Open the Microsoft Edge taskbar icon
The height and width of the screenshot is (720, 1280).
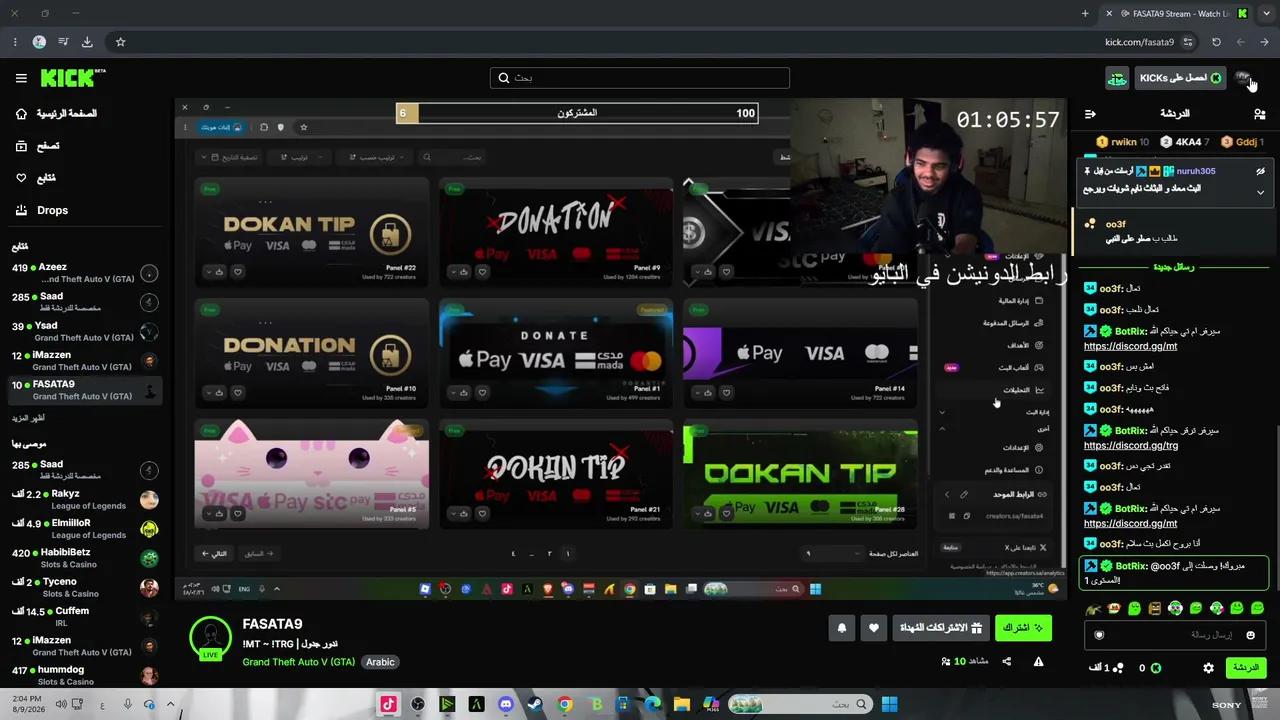tap(653, 704)
